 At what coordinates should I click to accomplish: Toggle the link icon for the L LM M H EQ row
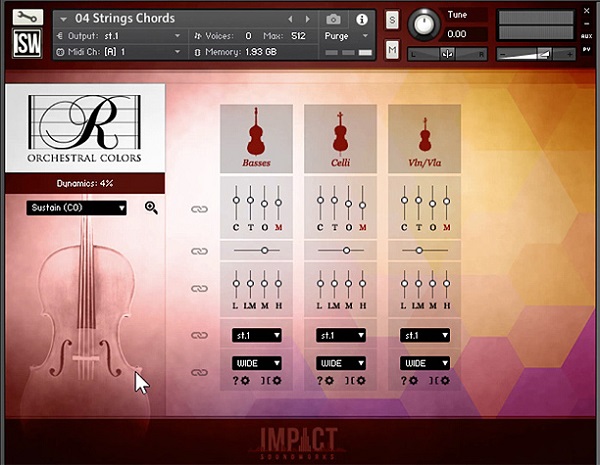(199, 288)
